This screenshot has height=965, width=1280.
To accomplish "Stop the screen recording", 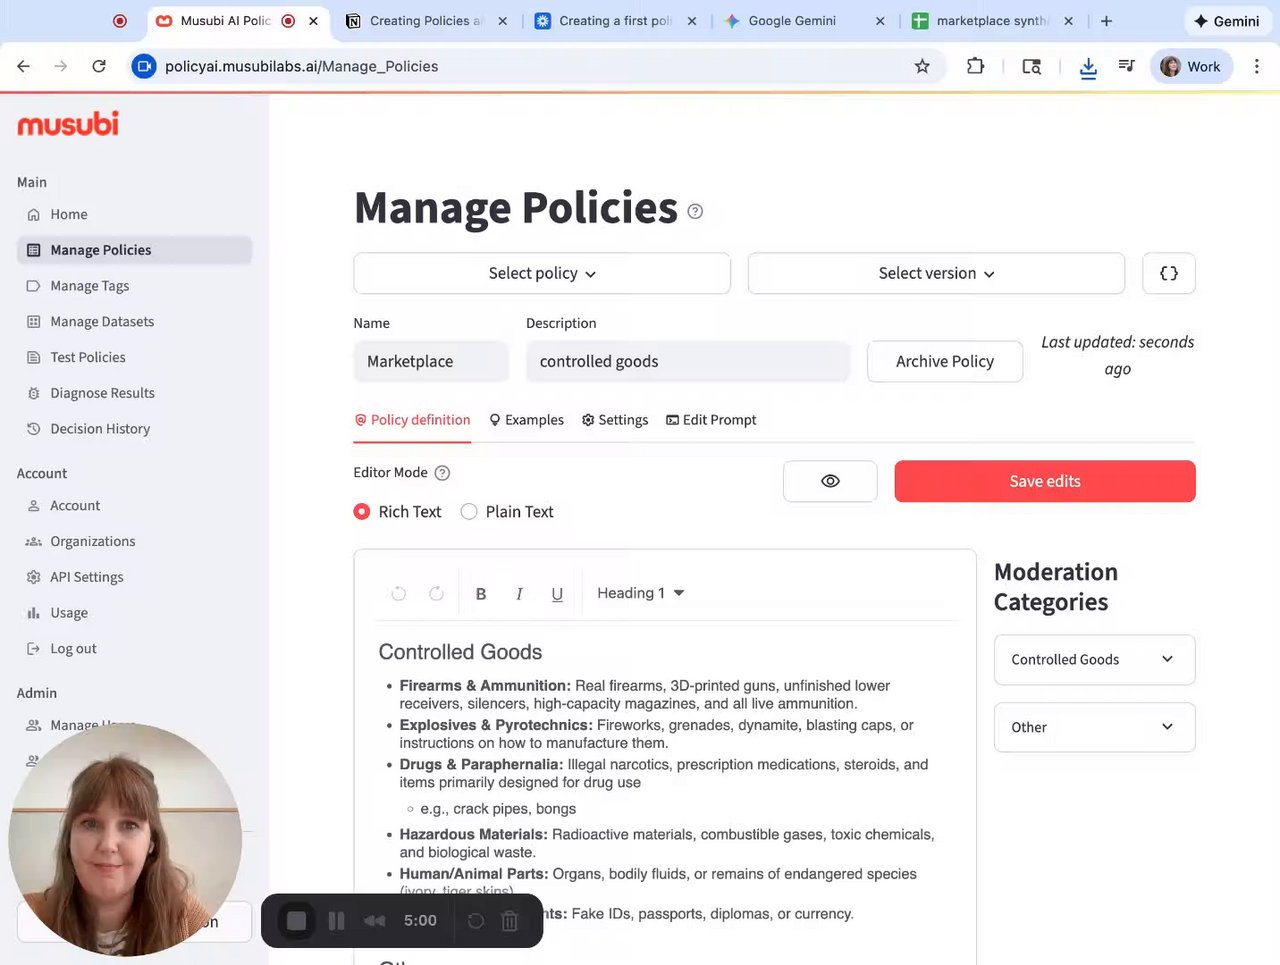I will [x=296, y=921].
